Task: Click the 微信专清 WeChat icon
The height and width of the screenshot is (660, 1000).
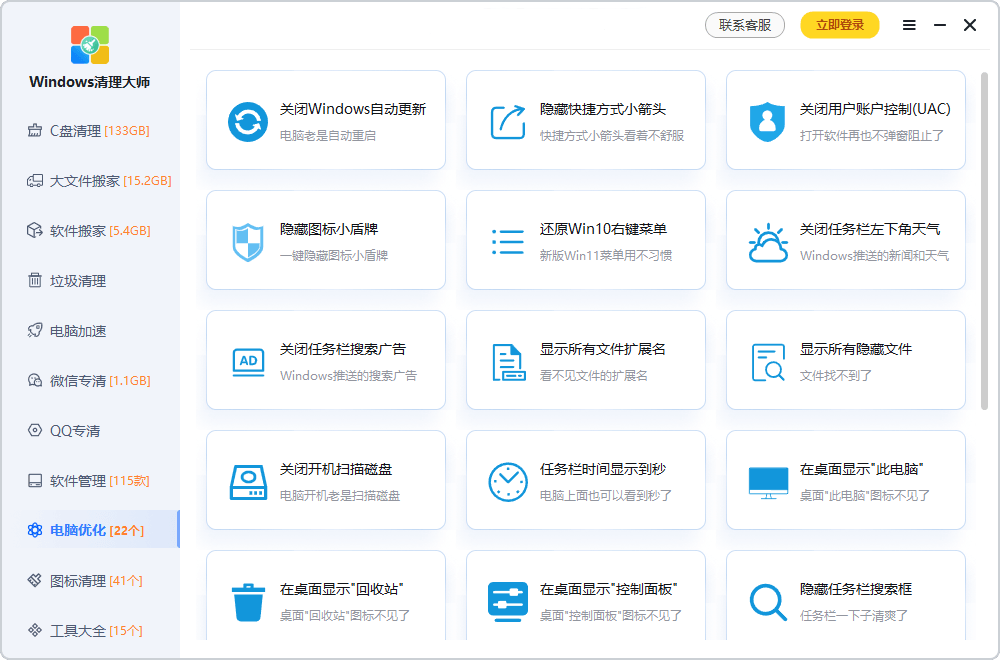Action: [x=35, y=381]
